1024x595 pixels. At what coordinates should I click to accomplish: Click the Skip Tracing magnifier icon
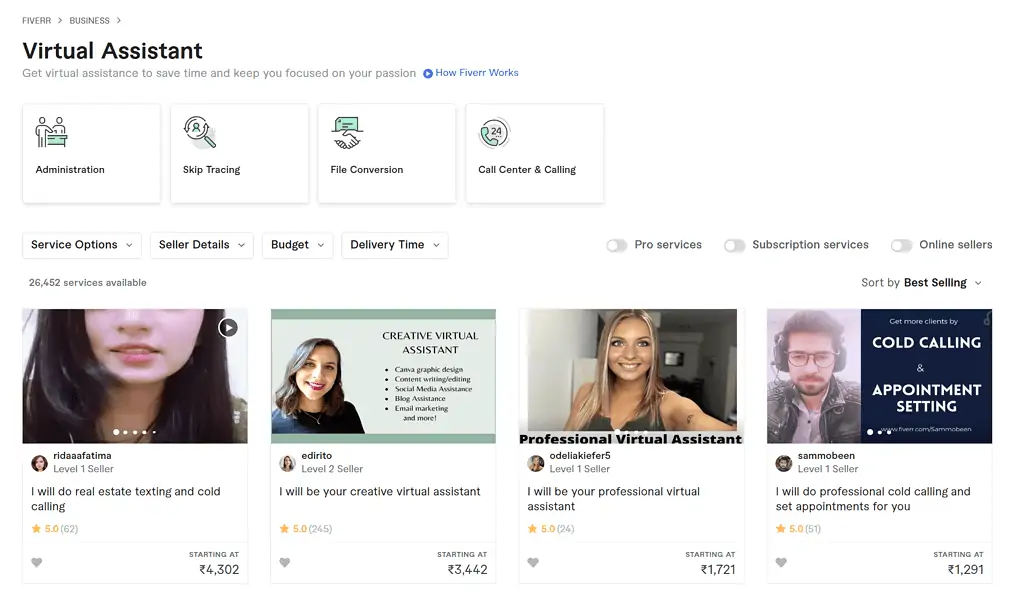point(199,133)
